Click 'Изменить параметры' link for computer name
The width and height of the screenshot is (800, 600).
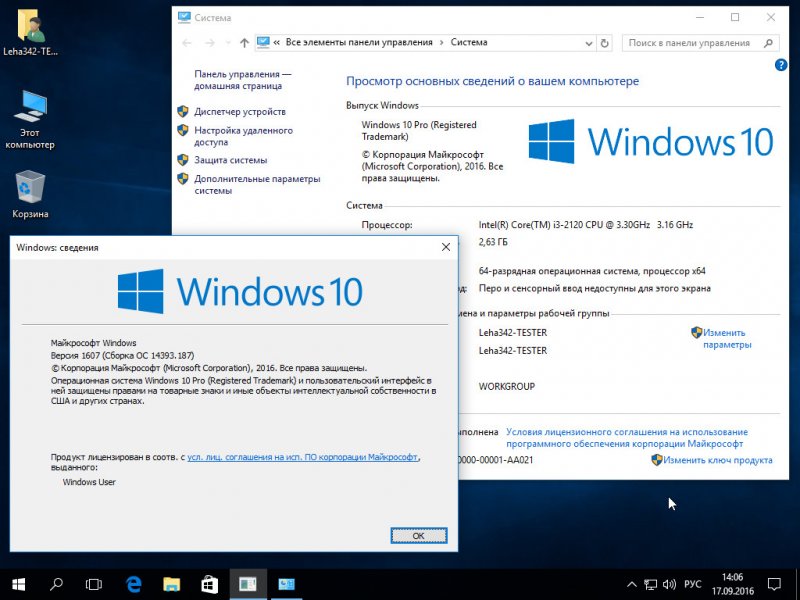[x=727, y=339]
